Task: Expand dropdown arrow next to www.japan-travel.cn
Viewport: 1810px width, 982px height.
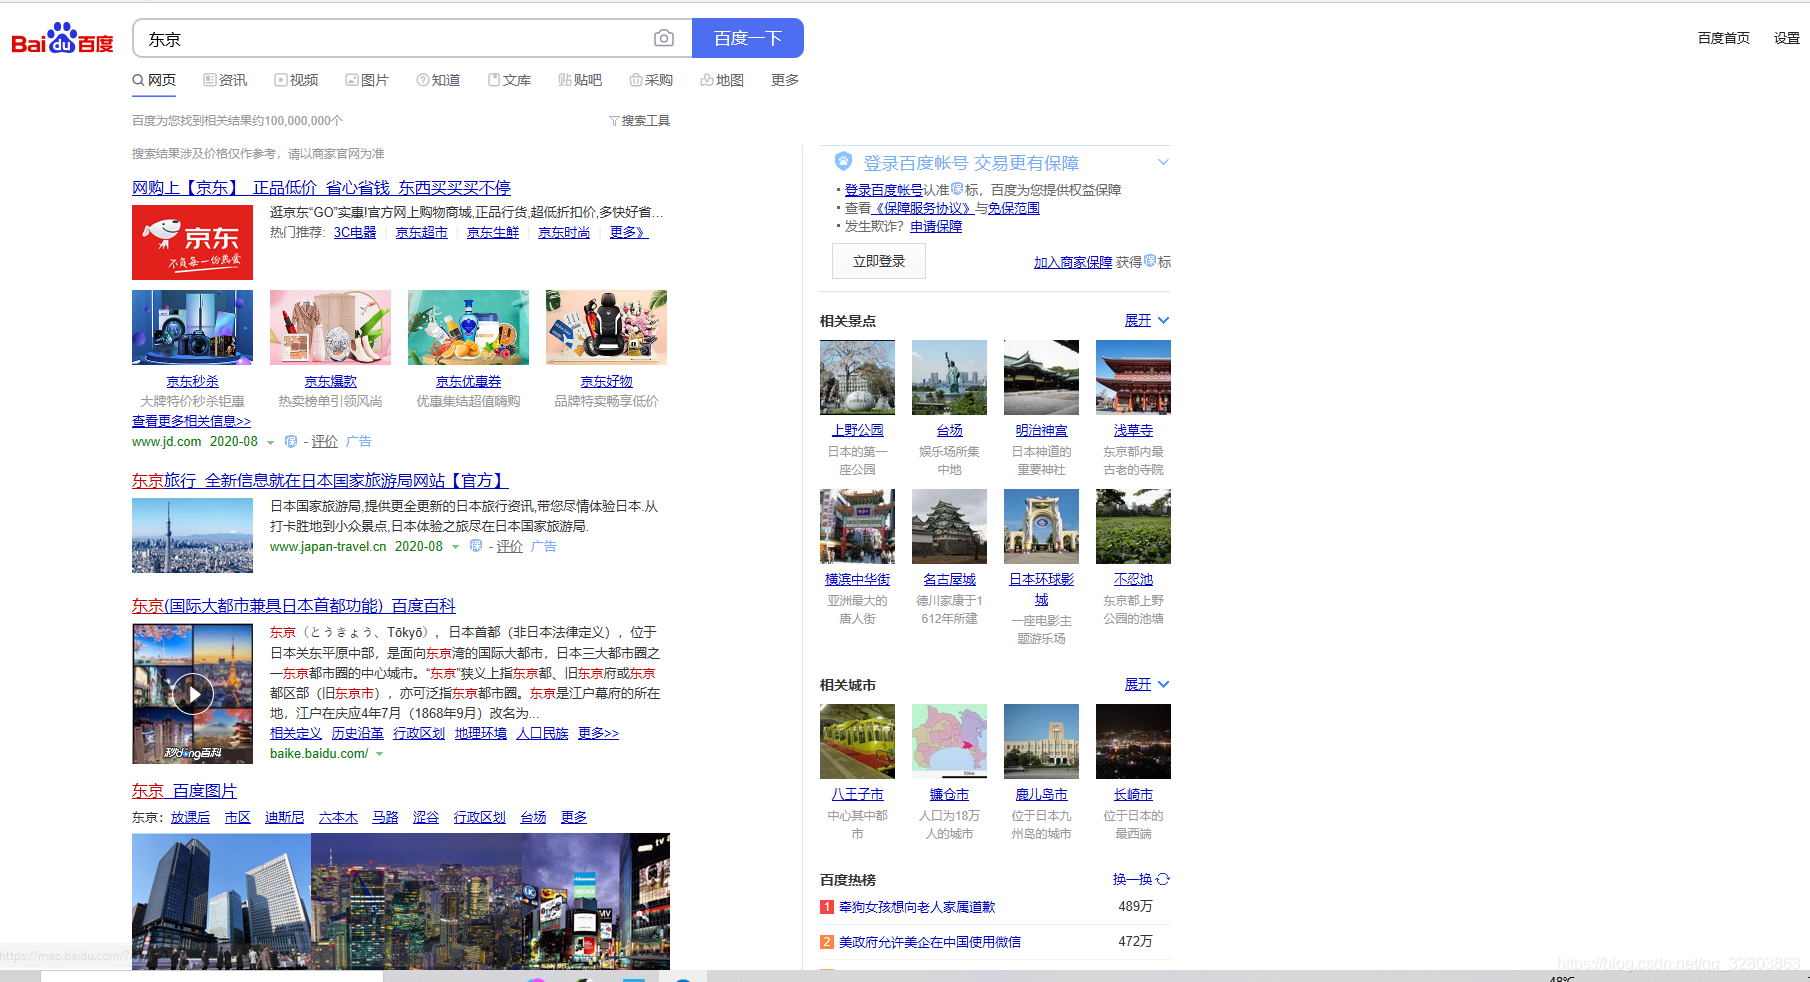Action: pos(456,547)
